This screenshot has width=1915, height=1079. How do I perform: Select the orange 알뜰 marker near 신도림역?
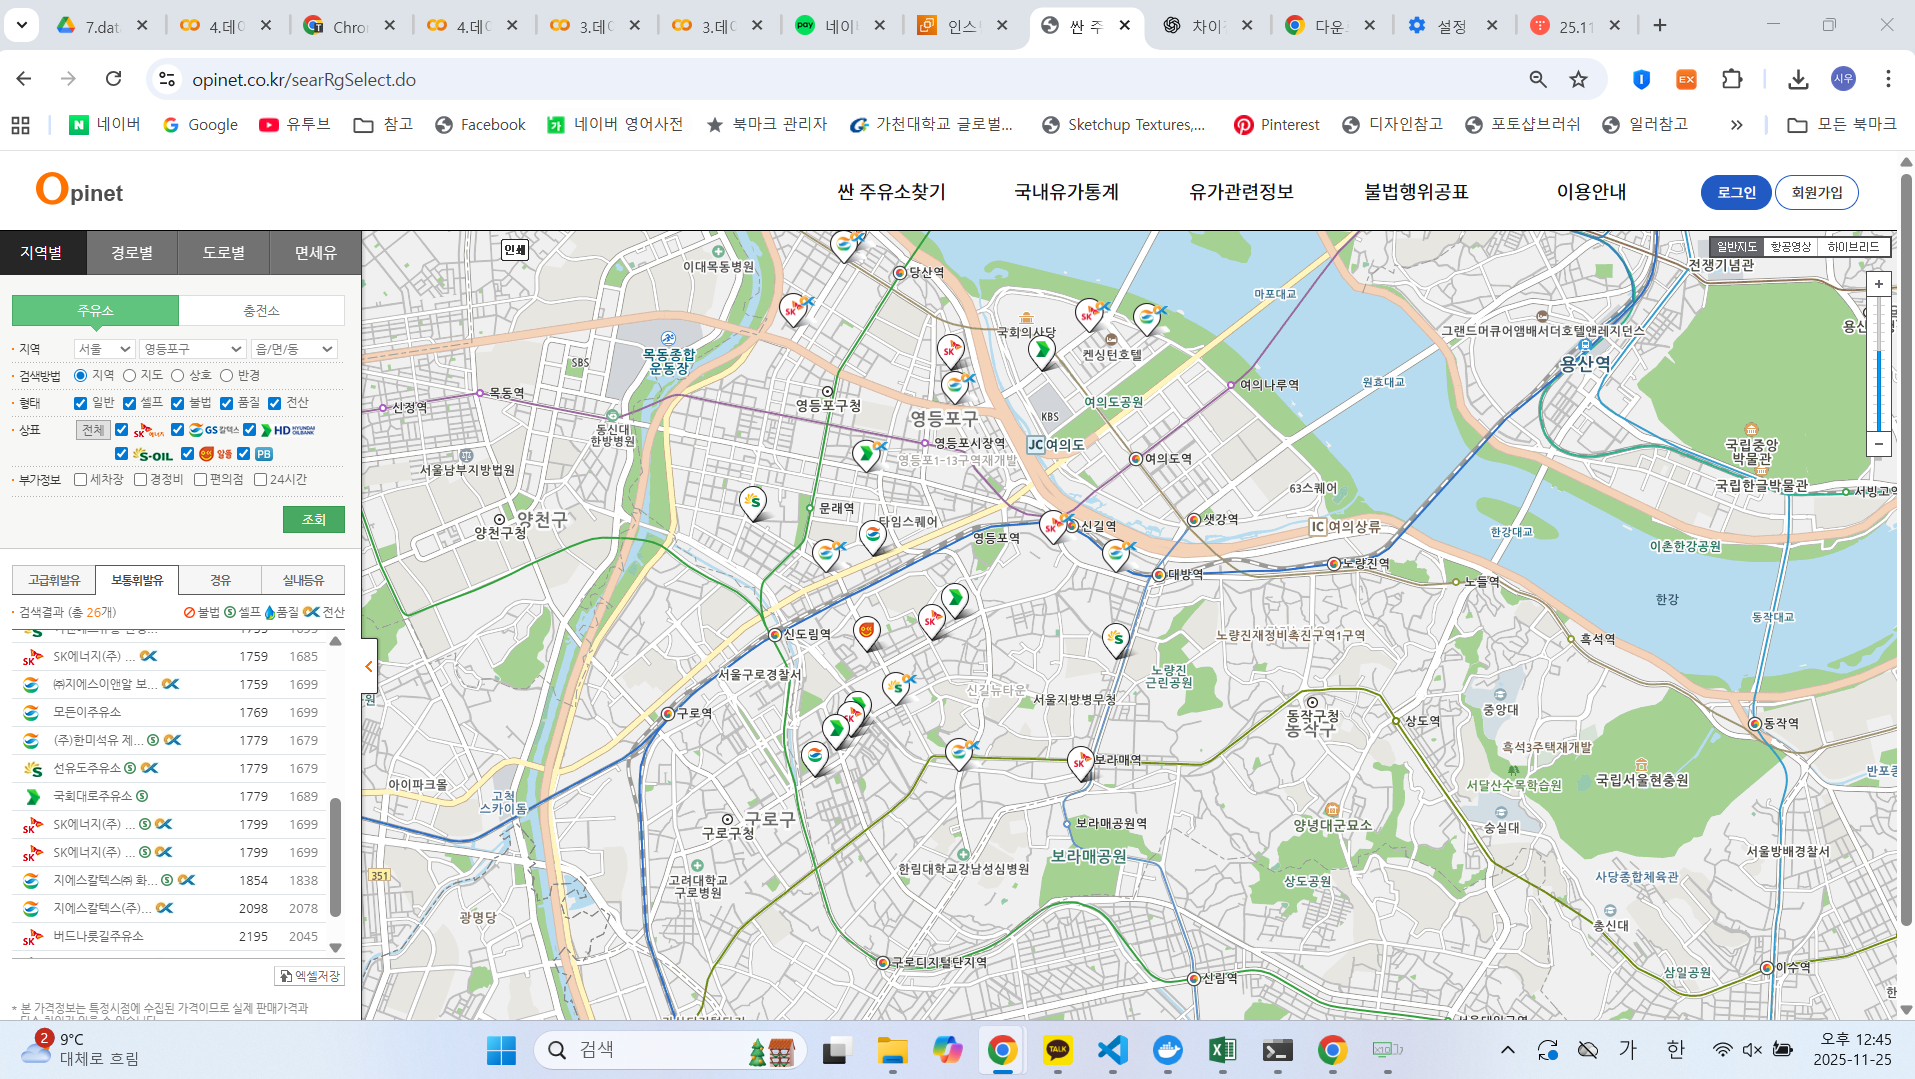point(867,632)
